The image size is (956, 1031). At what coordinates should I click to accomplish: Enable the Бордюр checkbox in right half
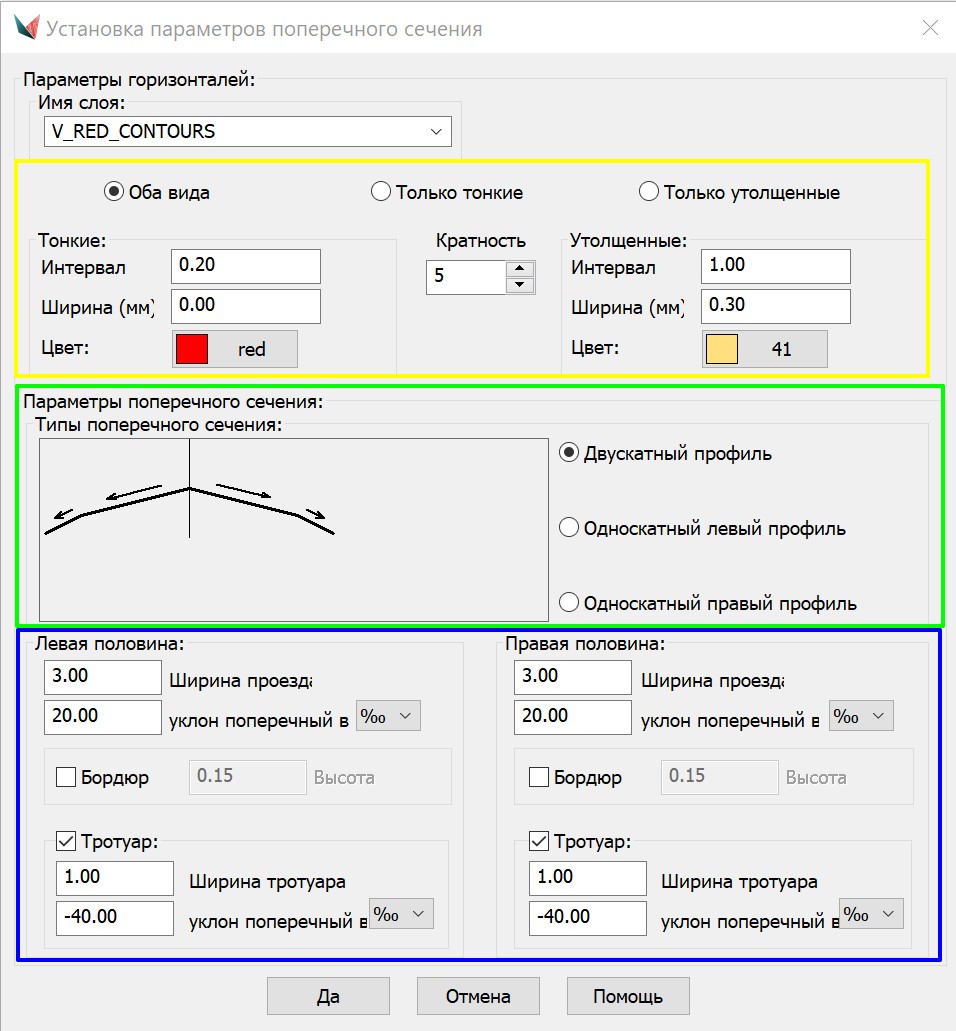pos(538,777)
